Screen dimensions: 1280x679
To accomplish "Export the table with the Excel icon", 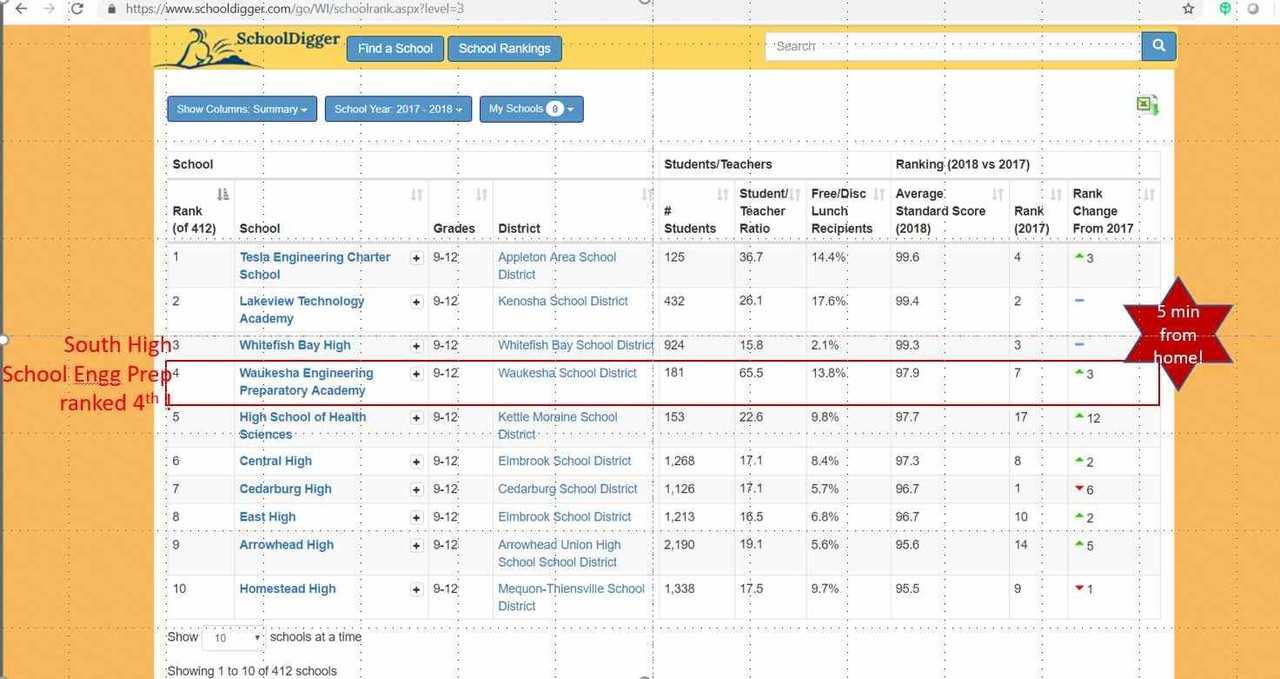I will [1147, 105].
